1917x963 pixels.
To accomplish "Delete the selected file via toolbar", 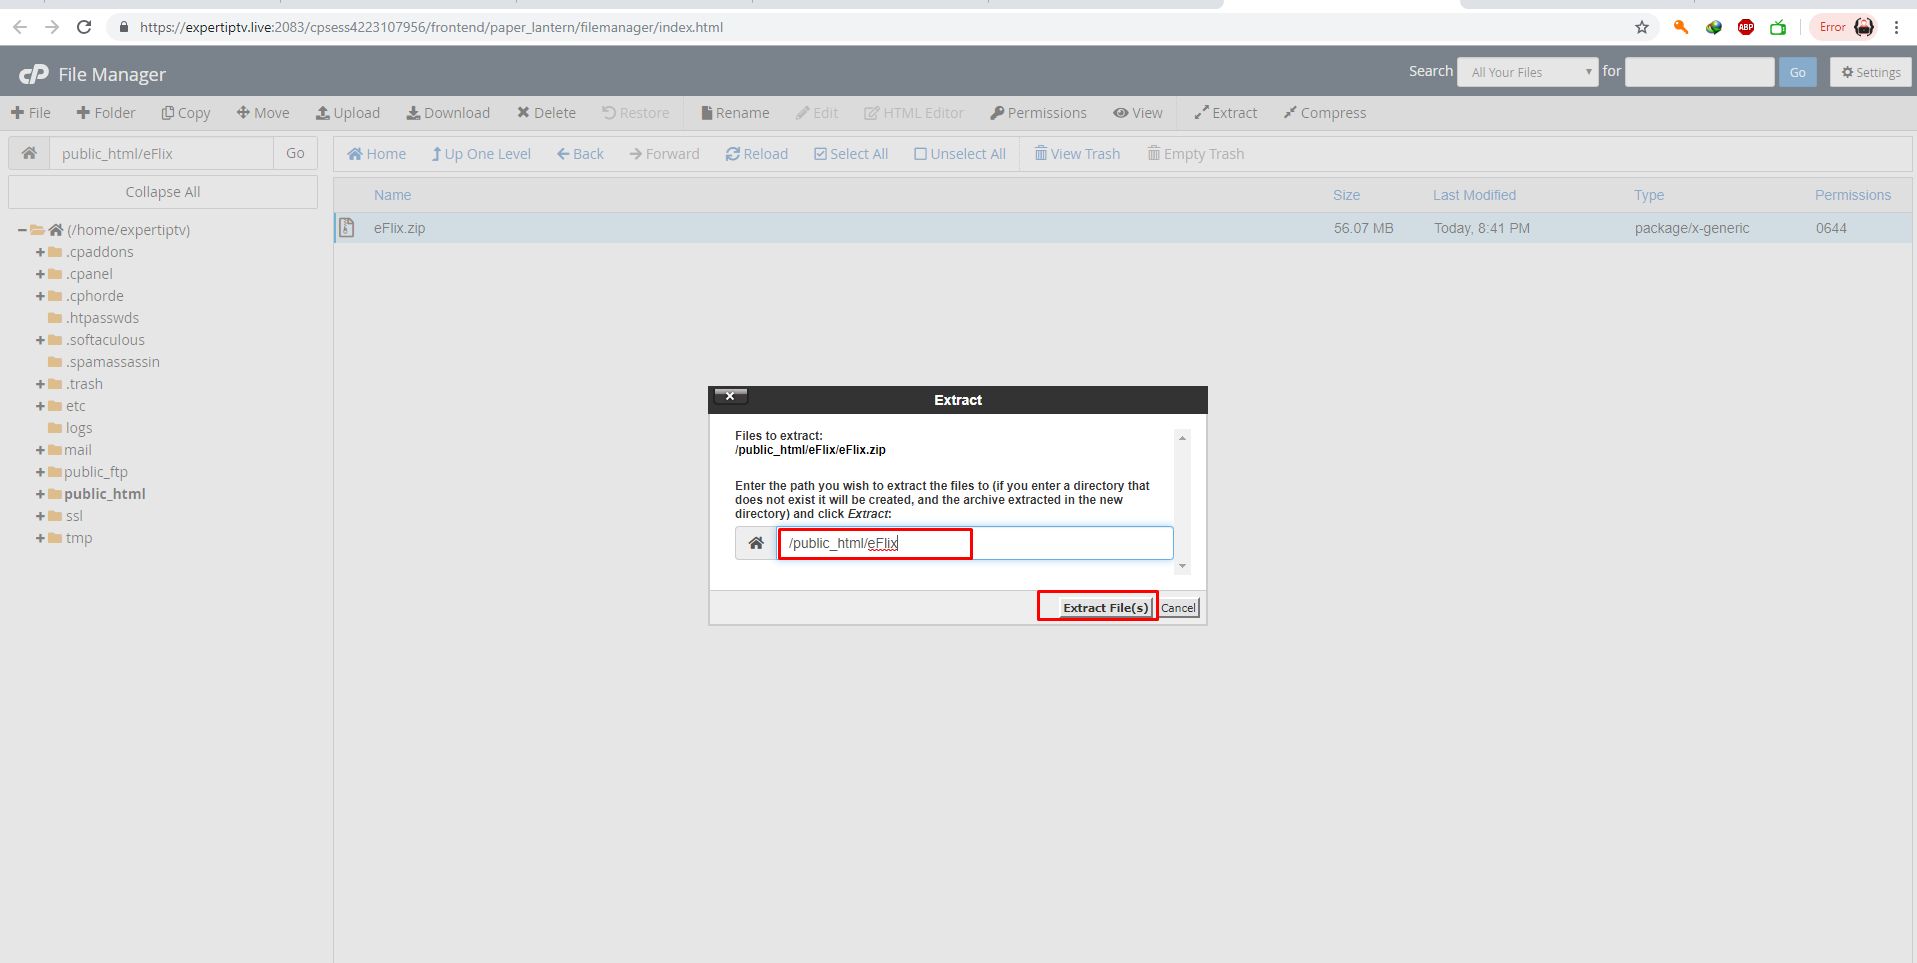I will (546, 113).
